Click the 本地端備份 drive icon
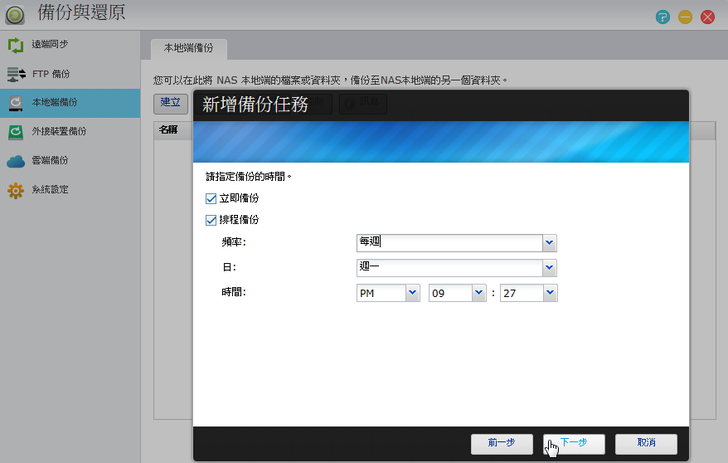 tap(15, 103)
